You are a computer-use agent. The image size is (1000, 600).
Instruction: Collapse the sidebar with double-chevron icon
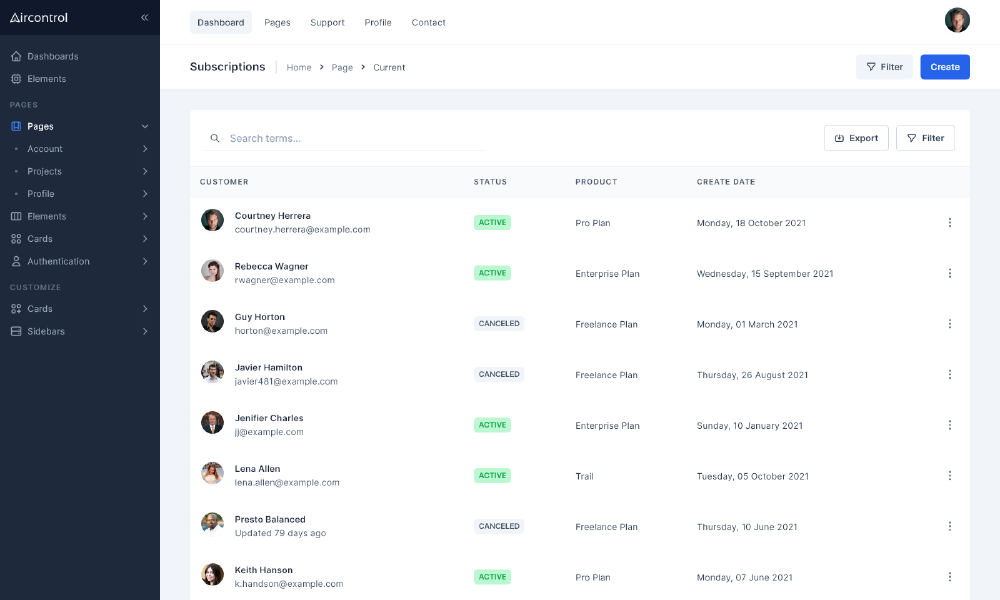(x=144, y=17)
